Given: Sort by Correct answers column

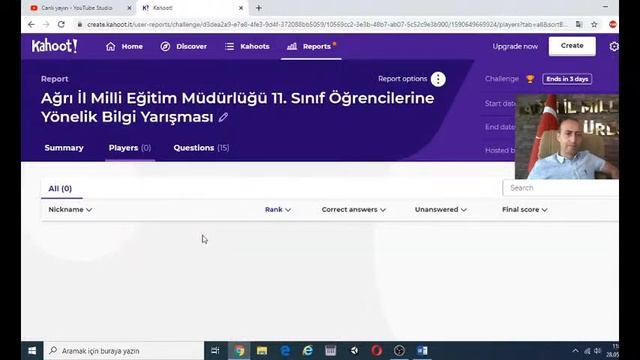Looking at the screenshot, I should [353, 209].
